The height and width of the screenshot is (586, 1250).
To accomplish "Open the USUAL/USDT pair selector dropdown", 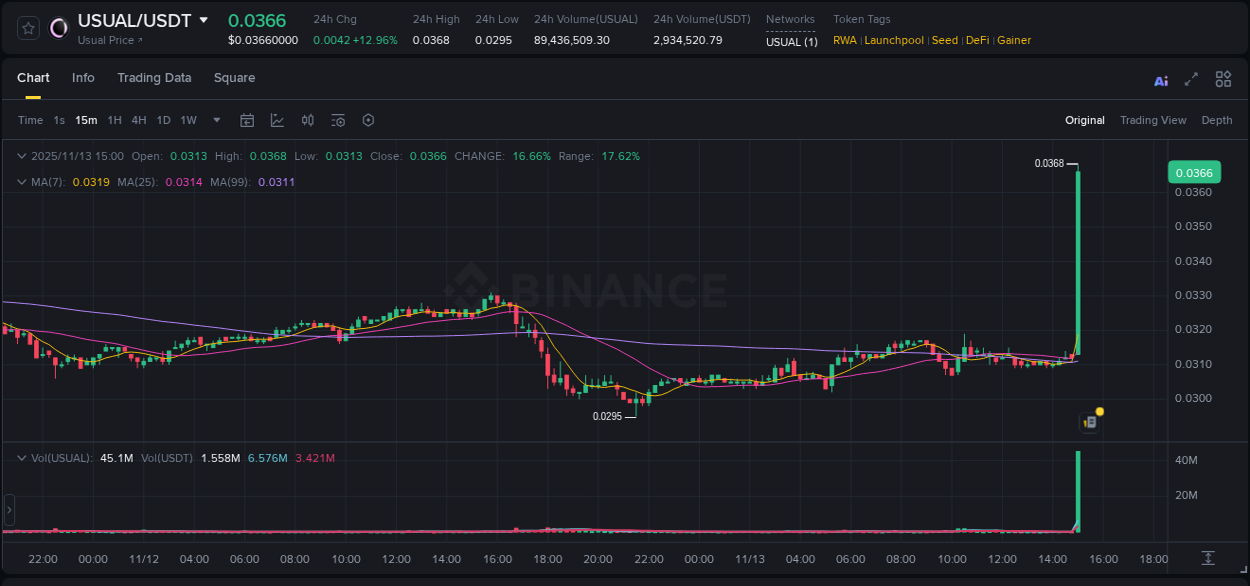I will tap(205, 20).
